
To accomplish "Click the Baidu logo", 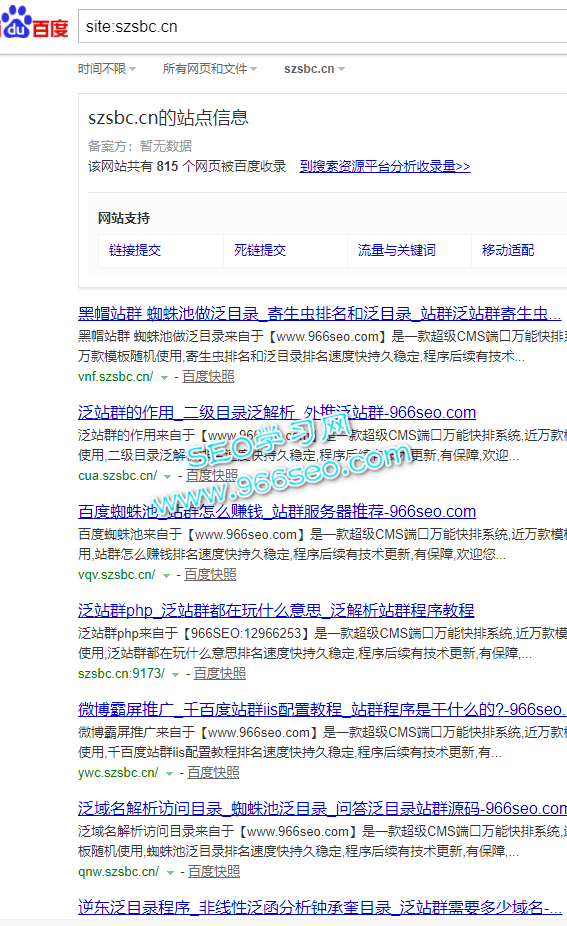I will (34, 23).
